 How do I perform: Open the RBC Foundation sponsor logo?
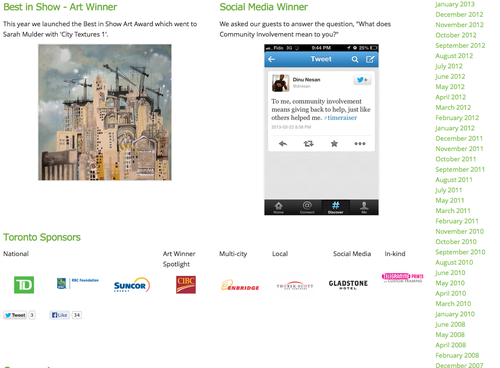(x=78, y=283)
